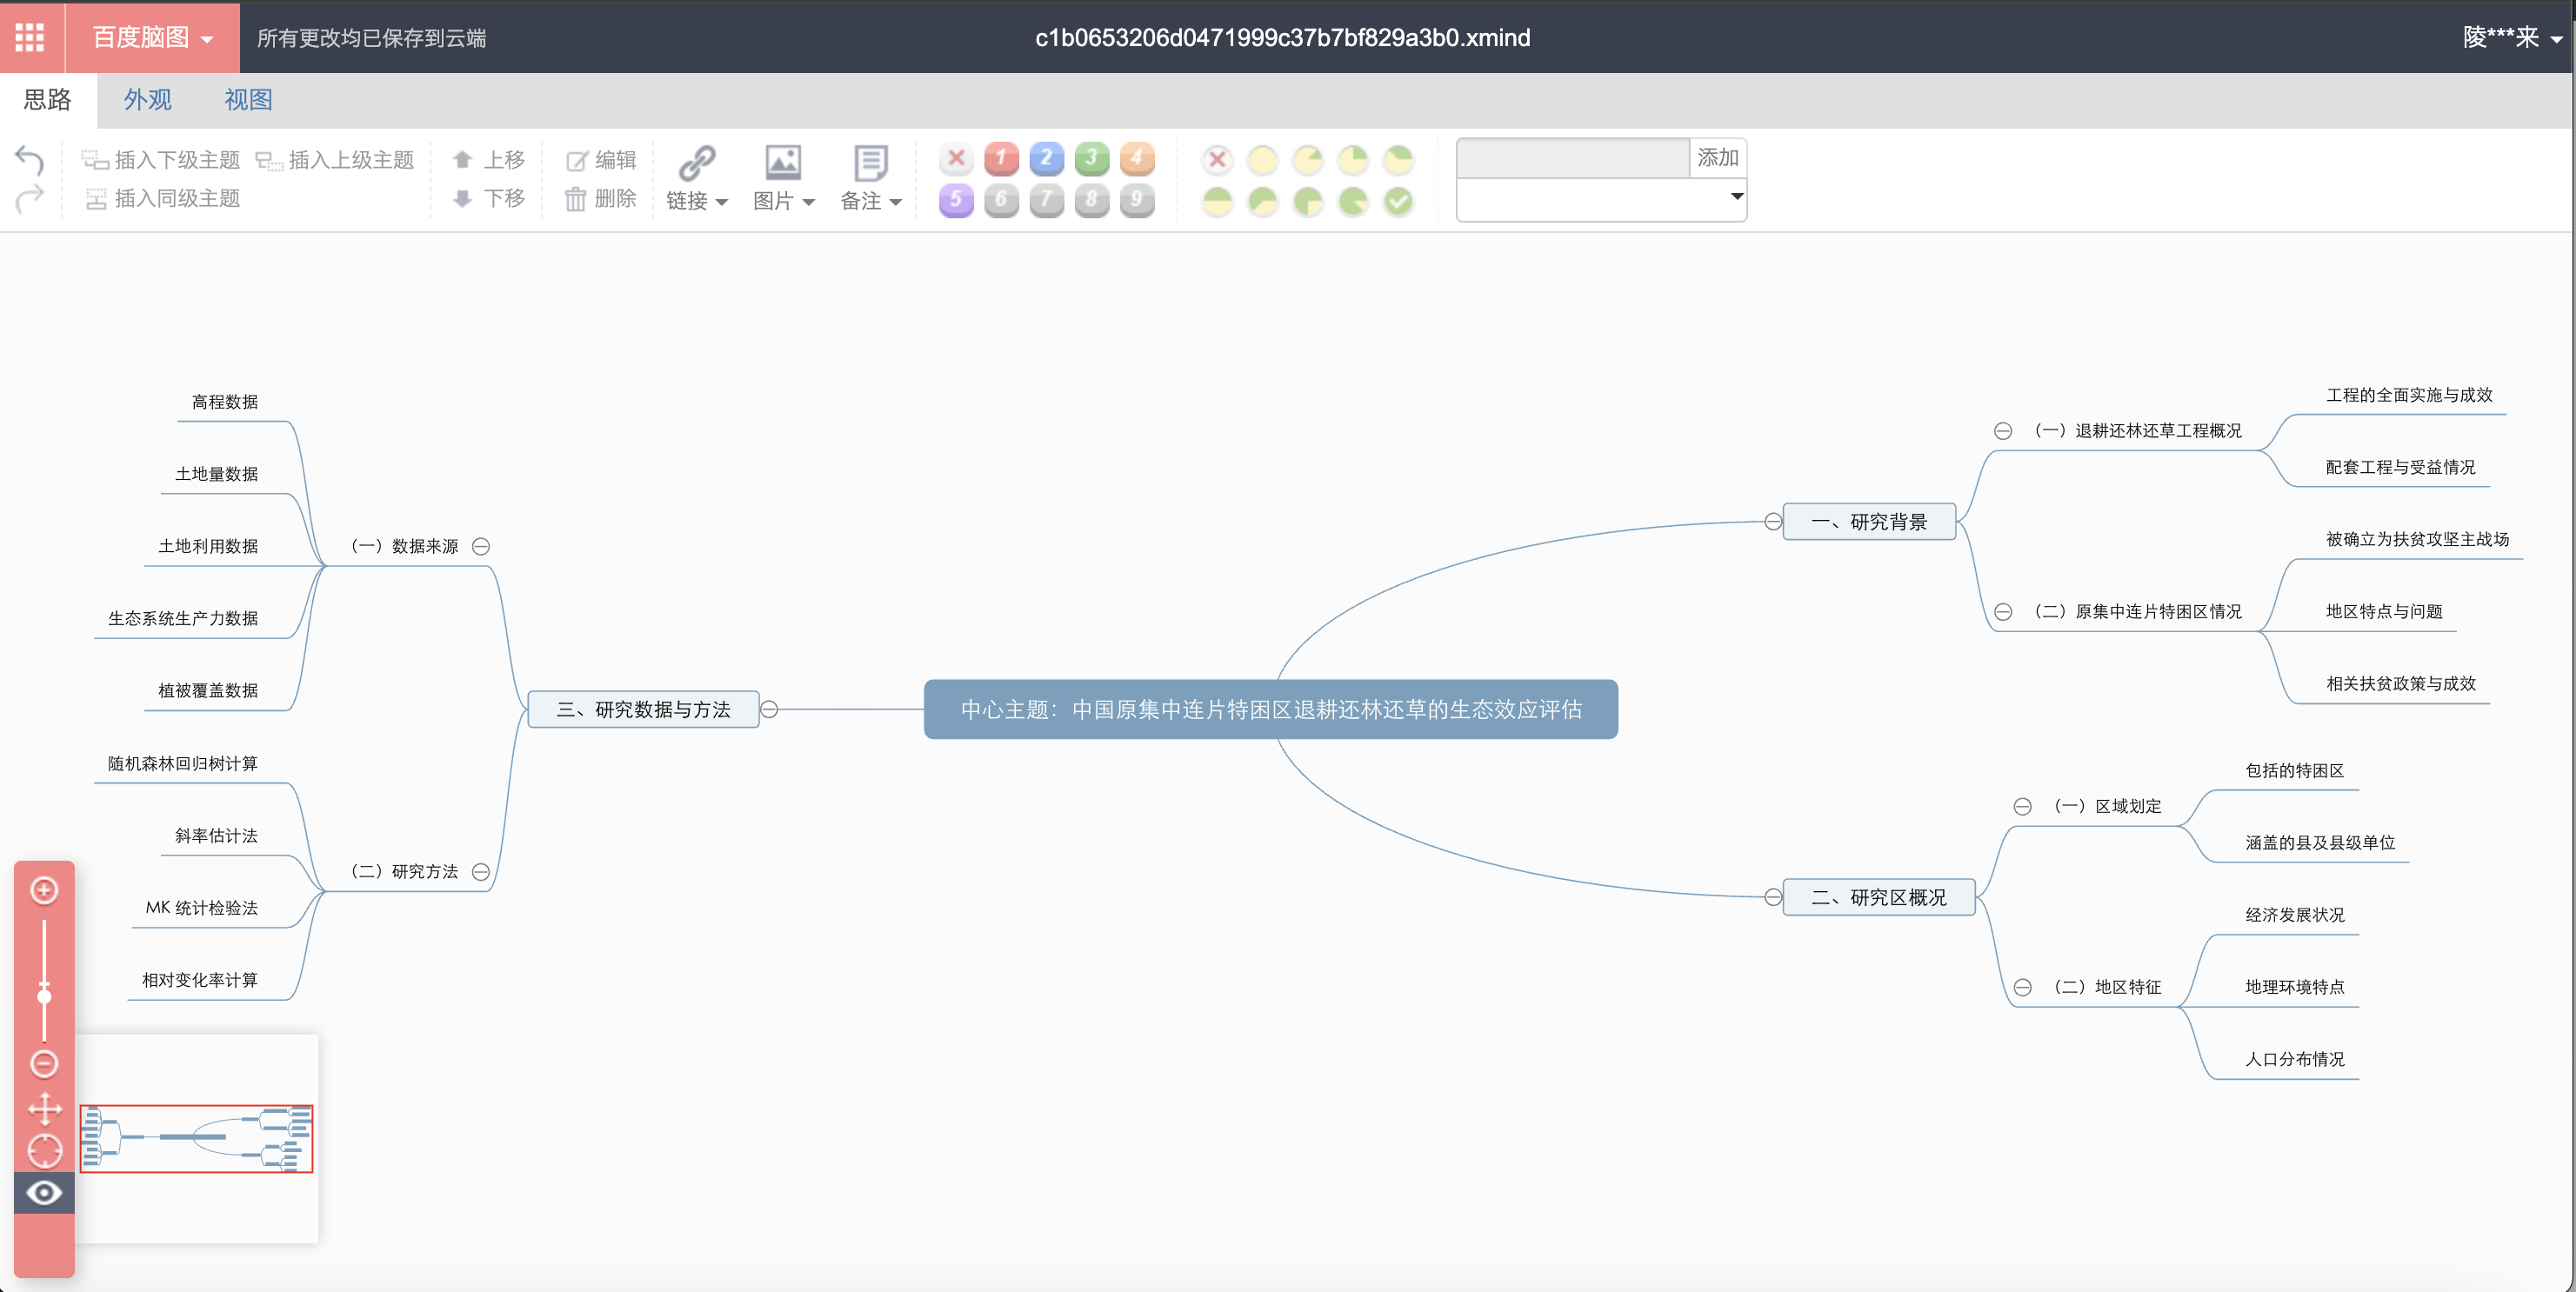This screenshot has width=2576, height=1292.
Task: Switch to 思路 tab
Action: 48,99
